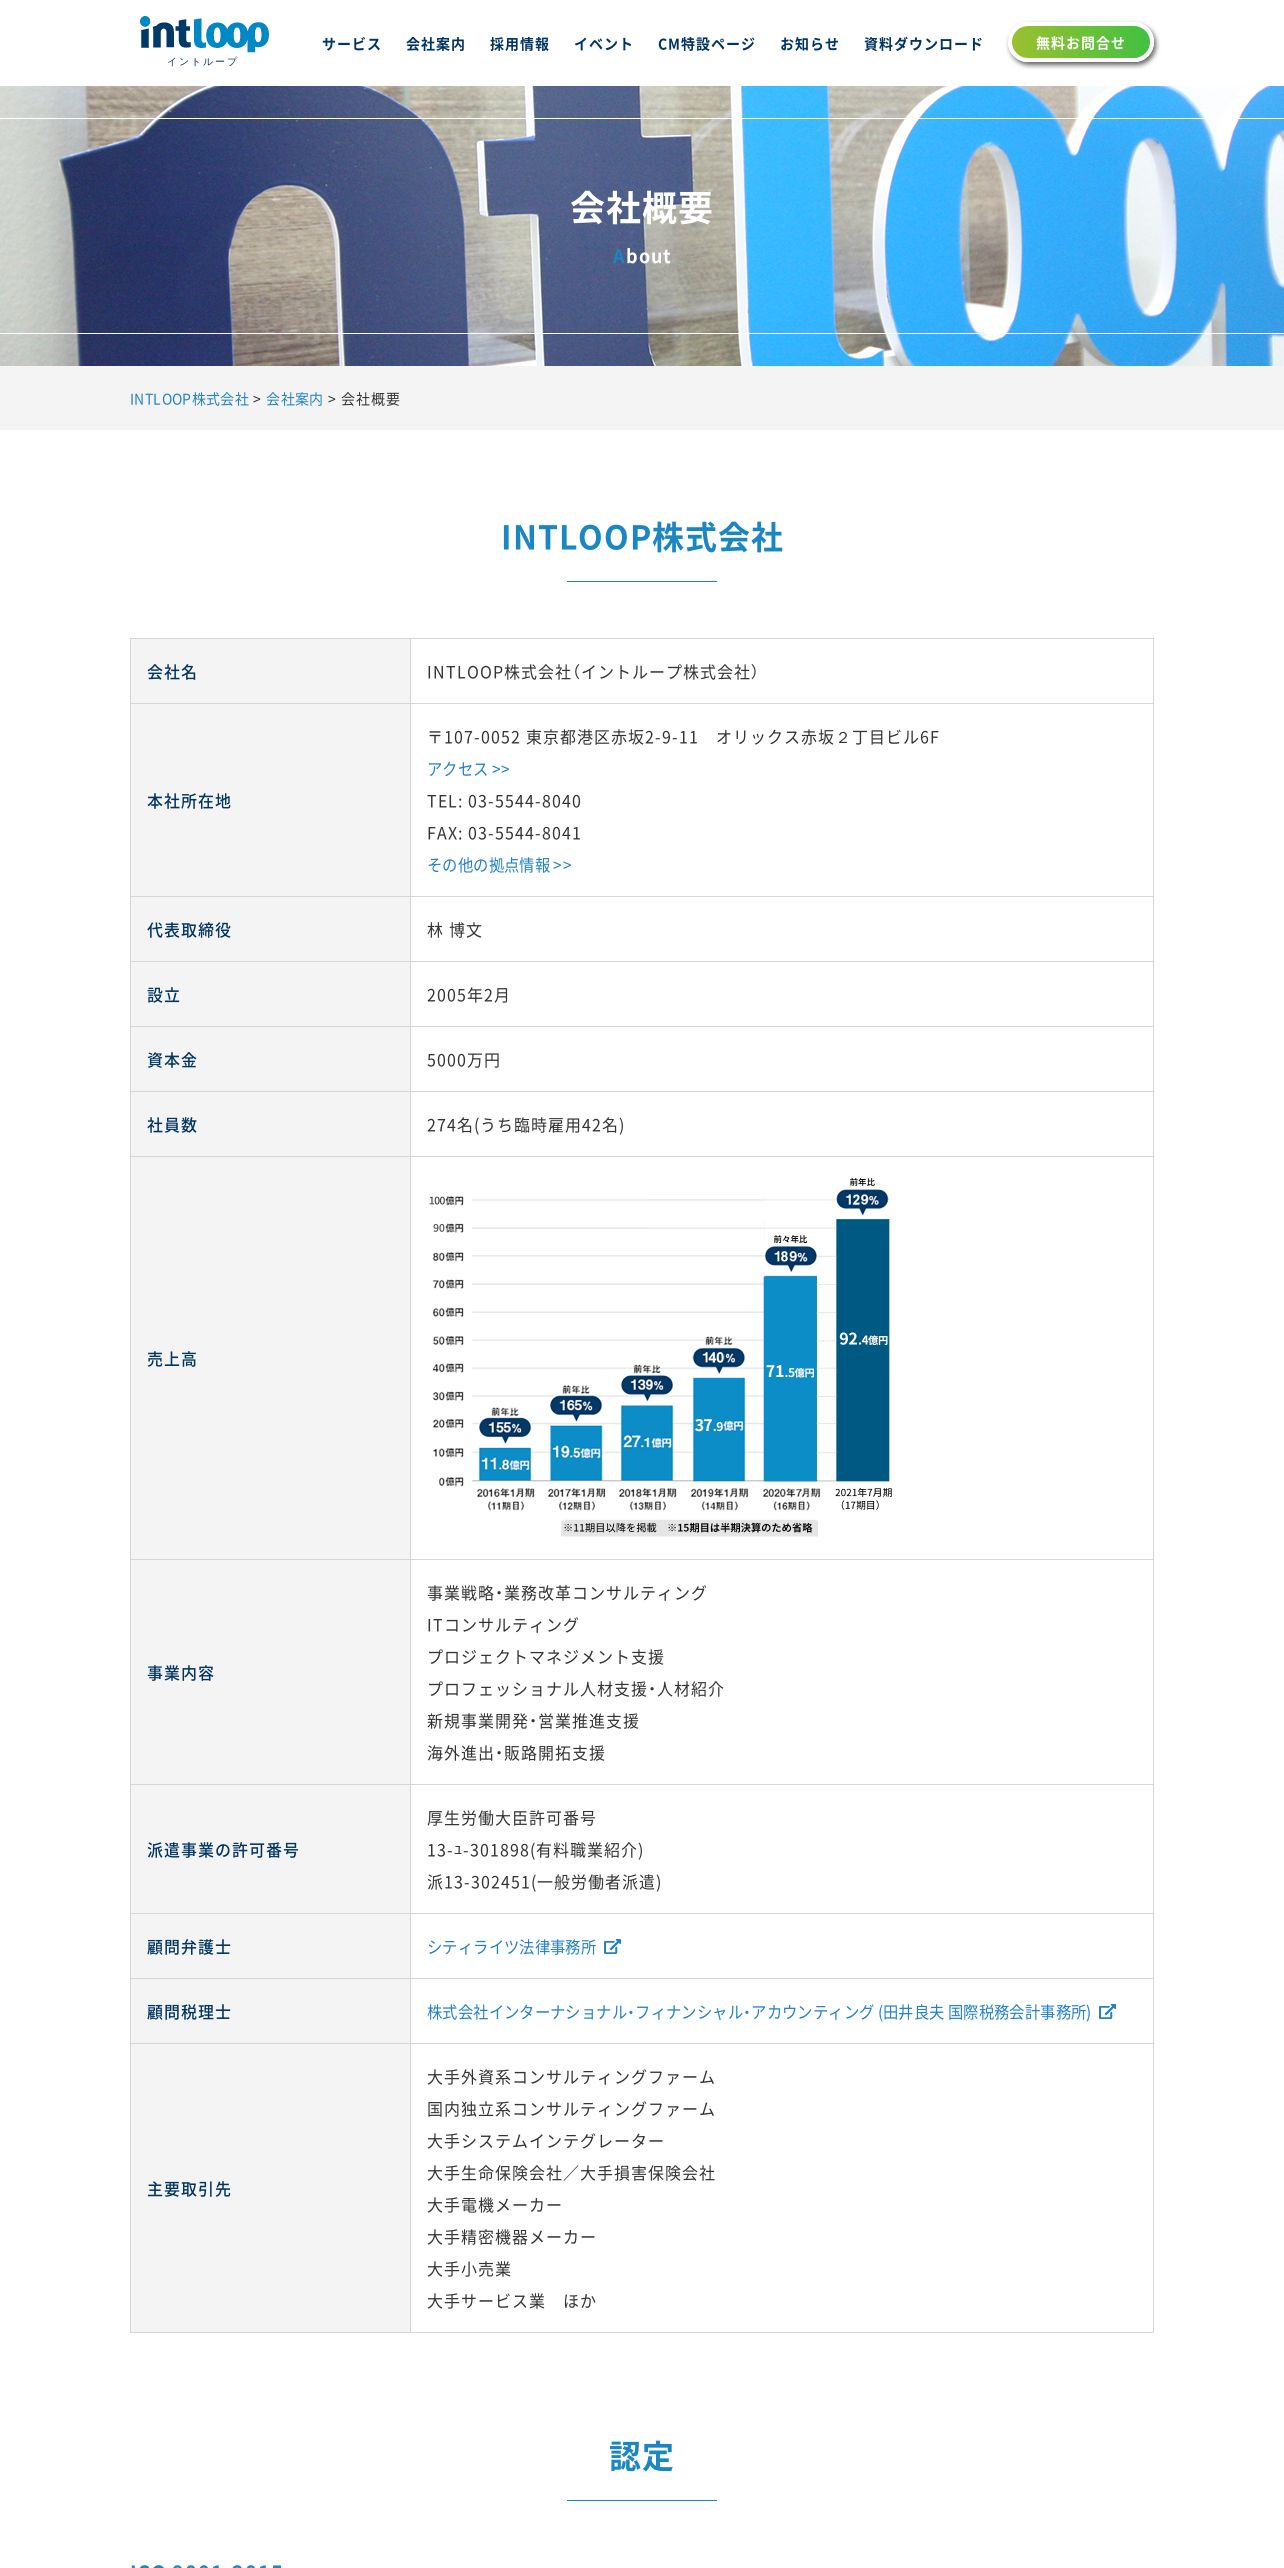Open the サービス menu
Image resolution: width=1284 pixels, height=2568 pixels.
351,44
